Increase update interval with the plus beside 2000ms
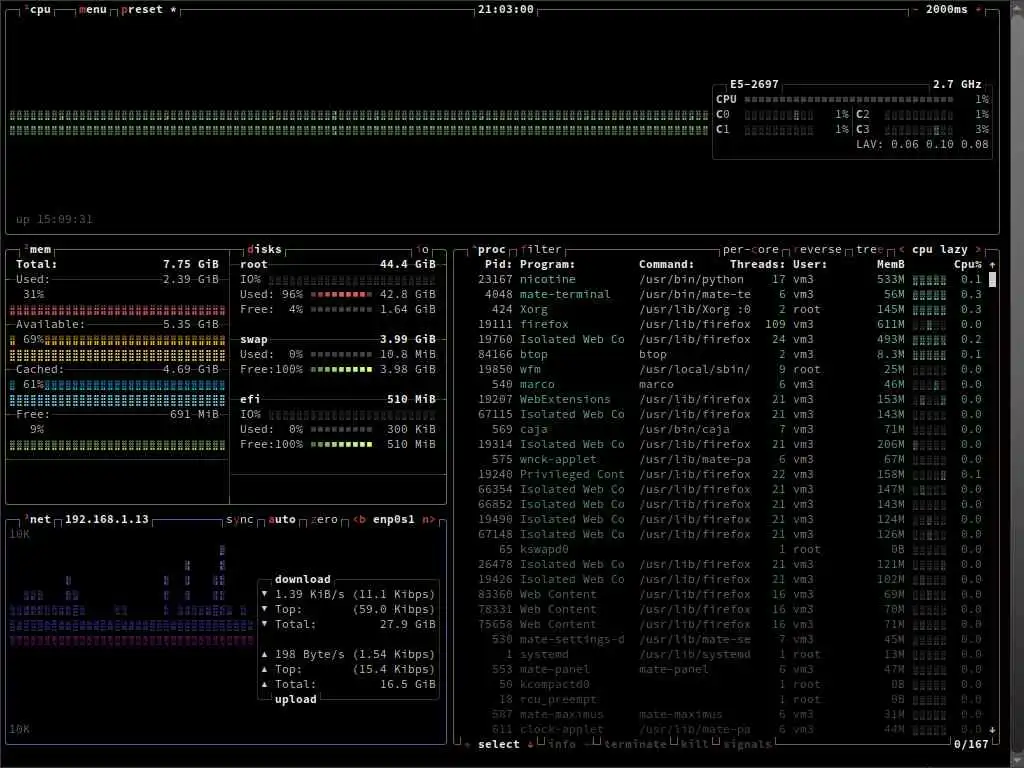Viewport: 1024px width, 768px height. pos(978,10)
